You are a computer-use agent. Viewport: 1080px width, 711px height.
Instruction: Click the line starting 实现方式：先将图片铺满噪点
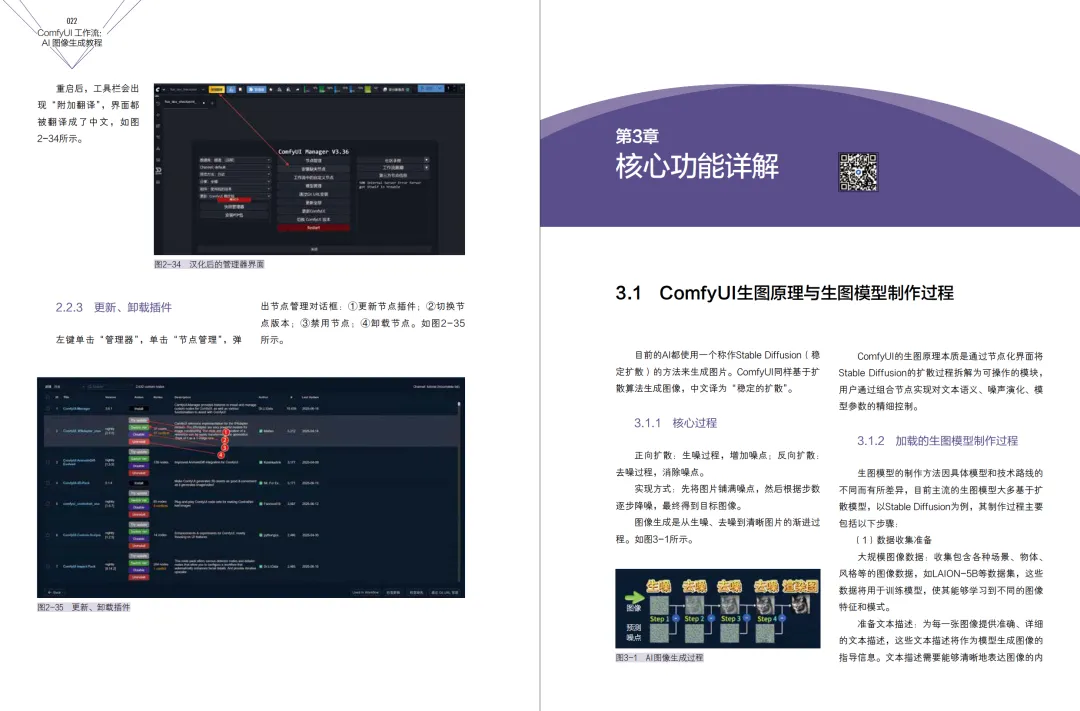tap(727, 489)
